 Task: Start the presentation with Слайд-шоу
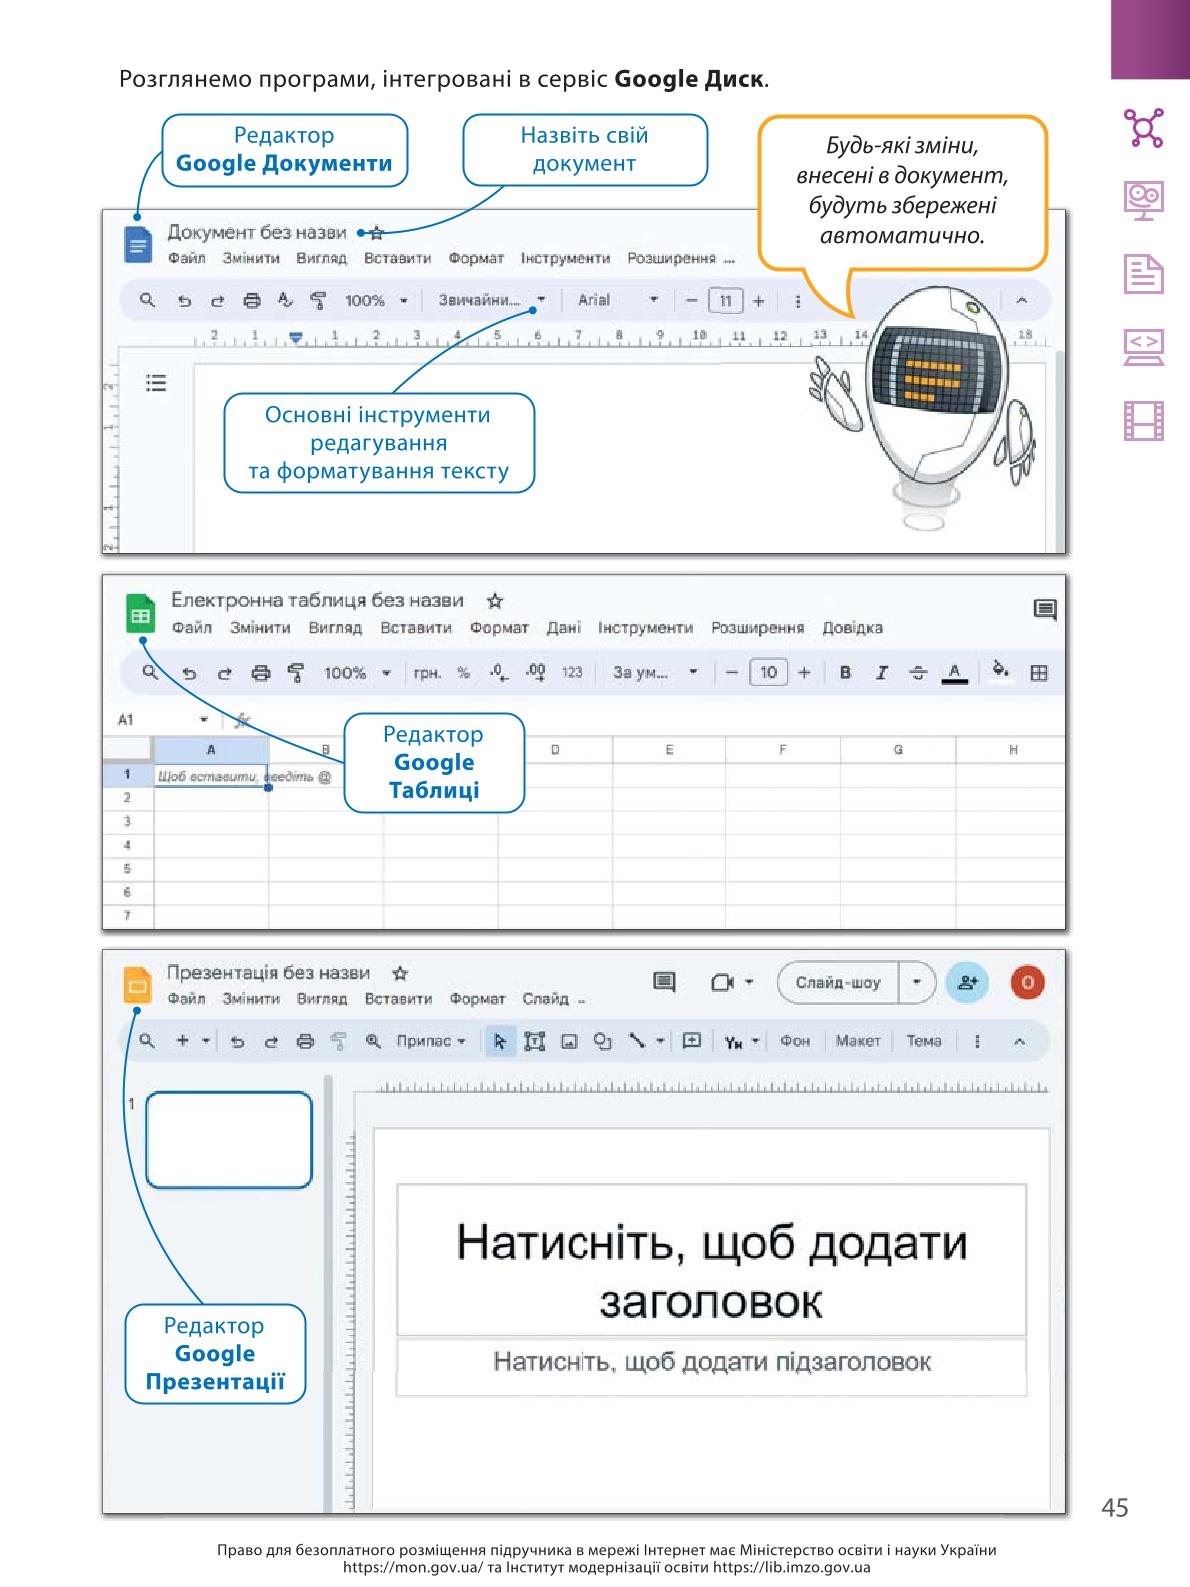pos(838,983)
